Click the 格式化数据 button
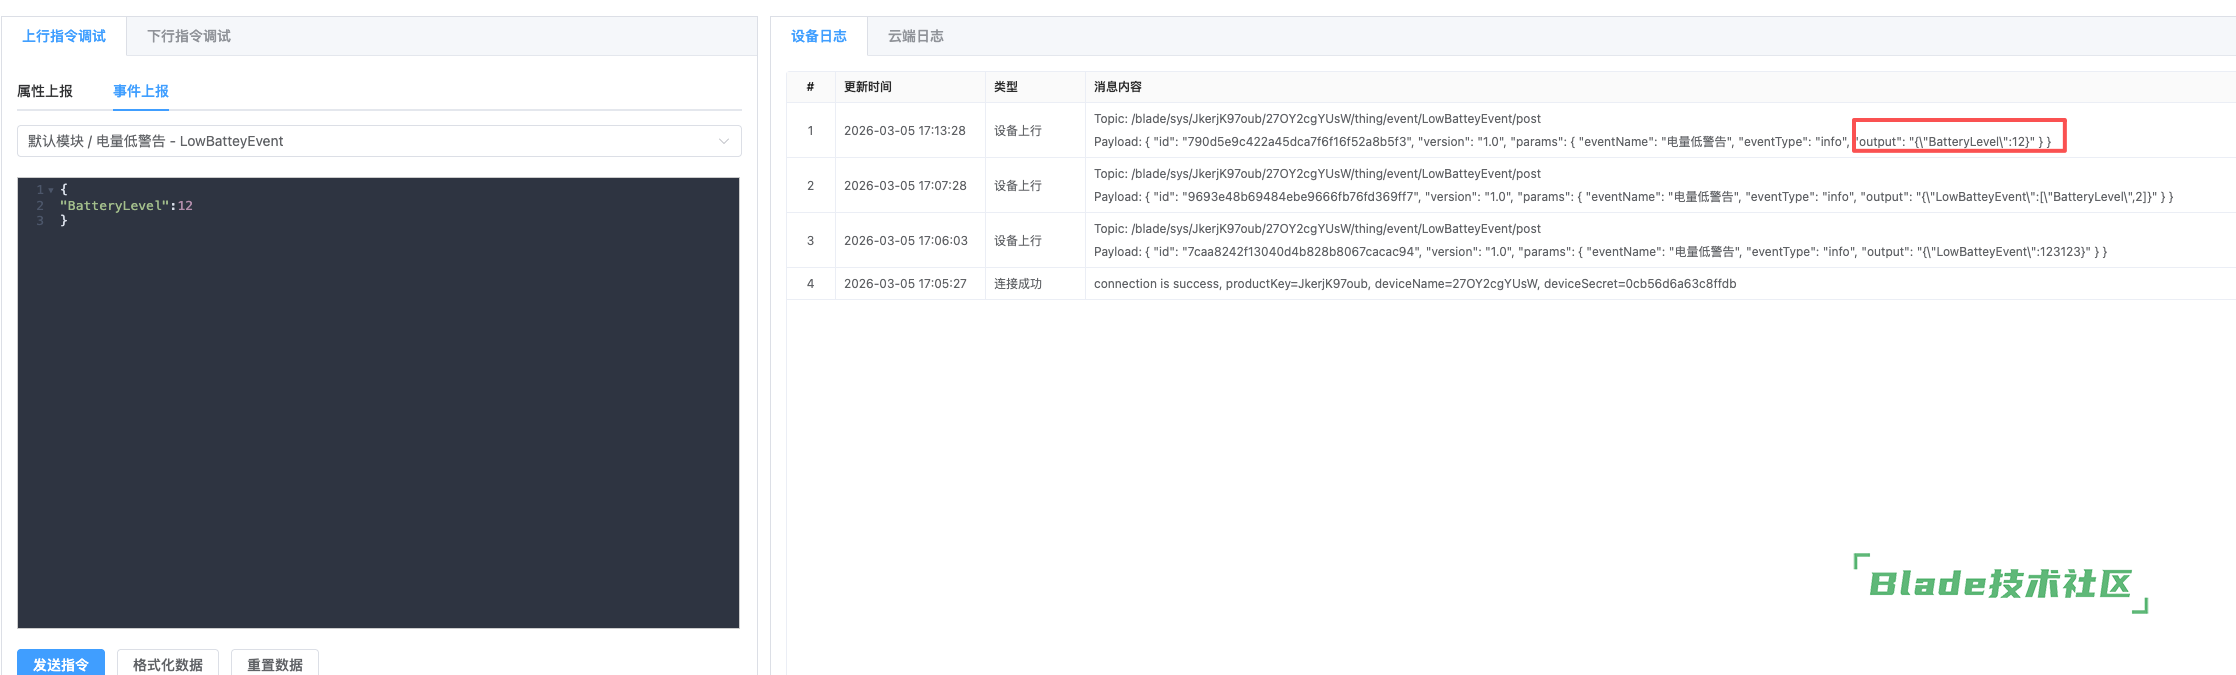The width and height of the screenshot is (2236, 675). pyautogui.click(x=168, y=664)
